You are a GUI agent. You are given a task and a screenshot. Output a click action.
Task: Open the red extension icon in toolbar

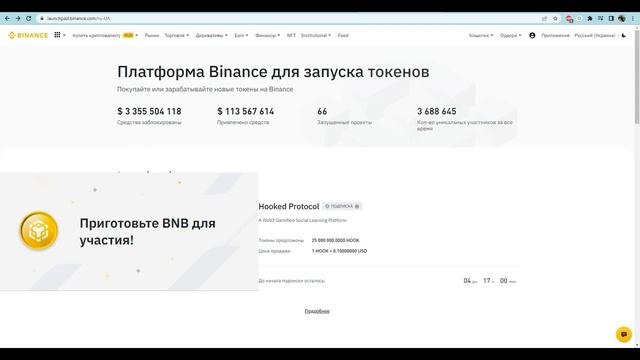[569, 18]
